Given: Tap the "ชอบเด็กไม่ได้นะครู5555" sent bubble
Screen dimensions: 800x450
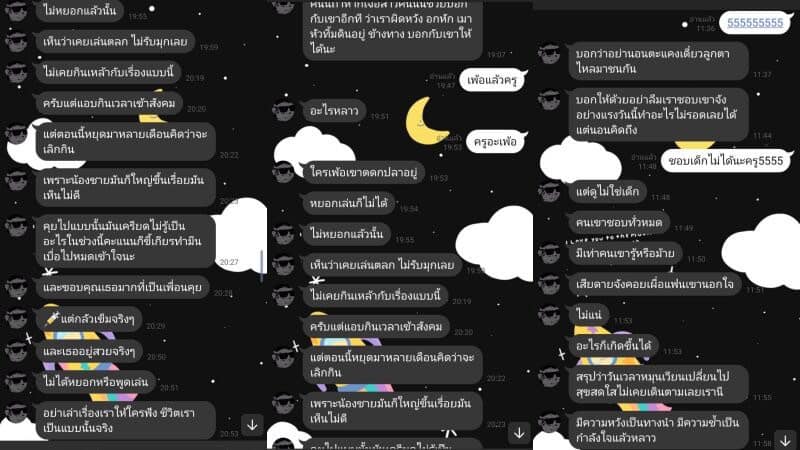Looking at the screenshot, I should click(726, 161).
